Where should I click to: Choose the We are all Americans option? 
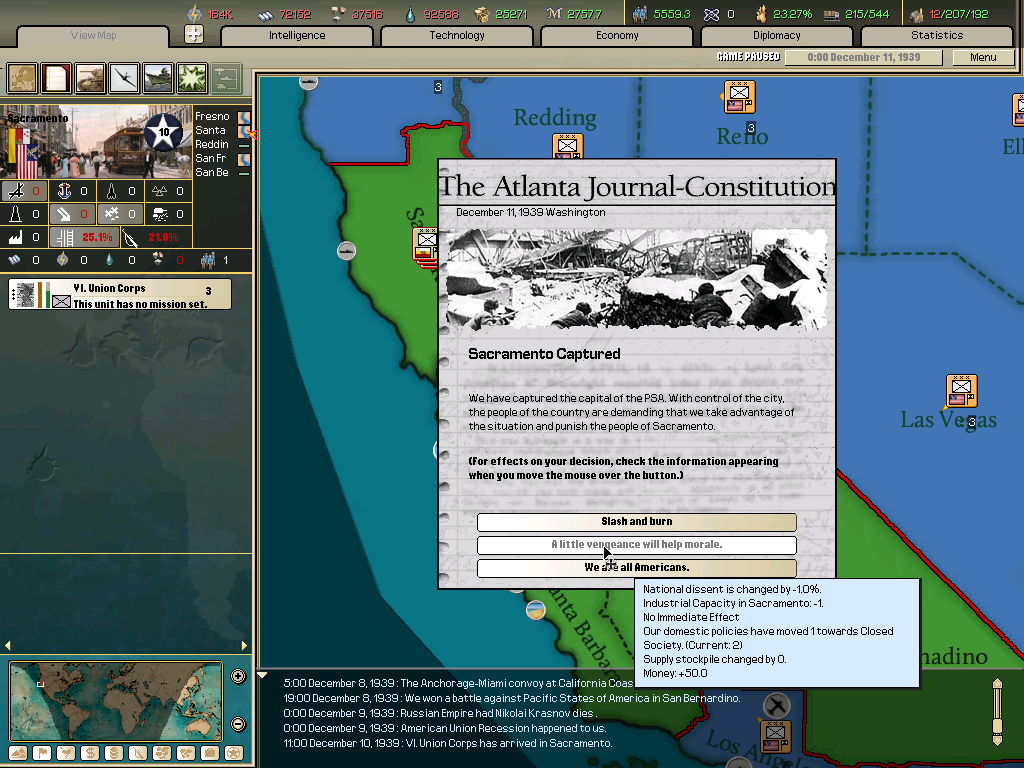(636, 567)
